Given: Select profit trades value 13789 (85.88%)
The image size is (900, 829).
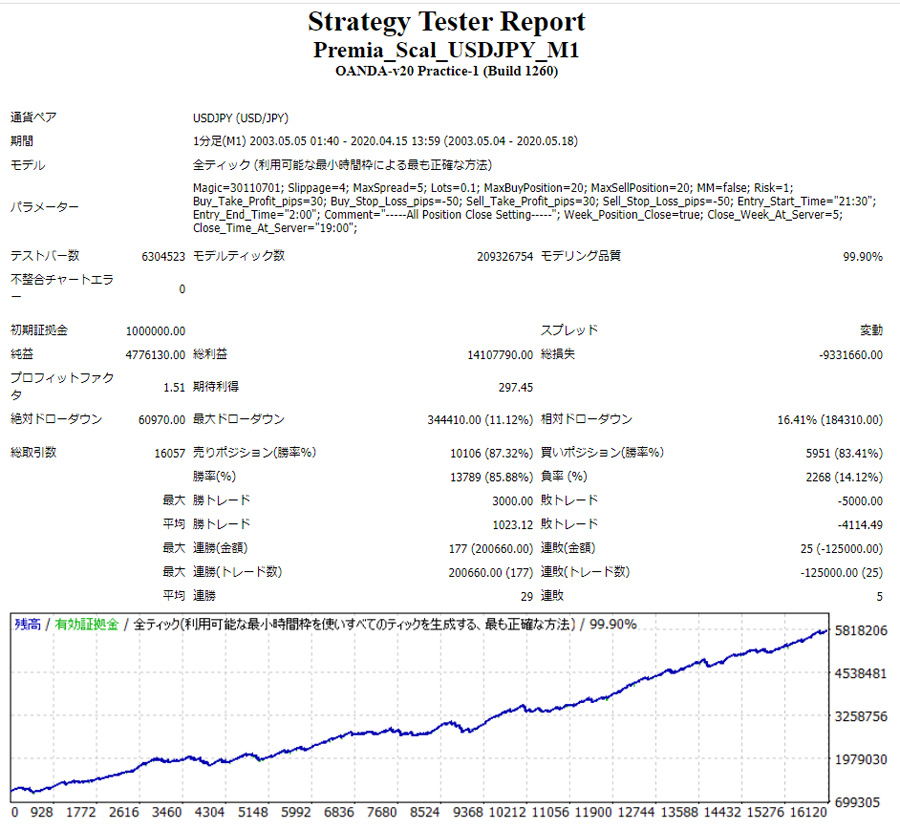Looking at the screenshot, I should coord(492,477).
